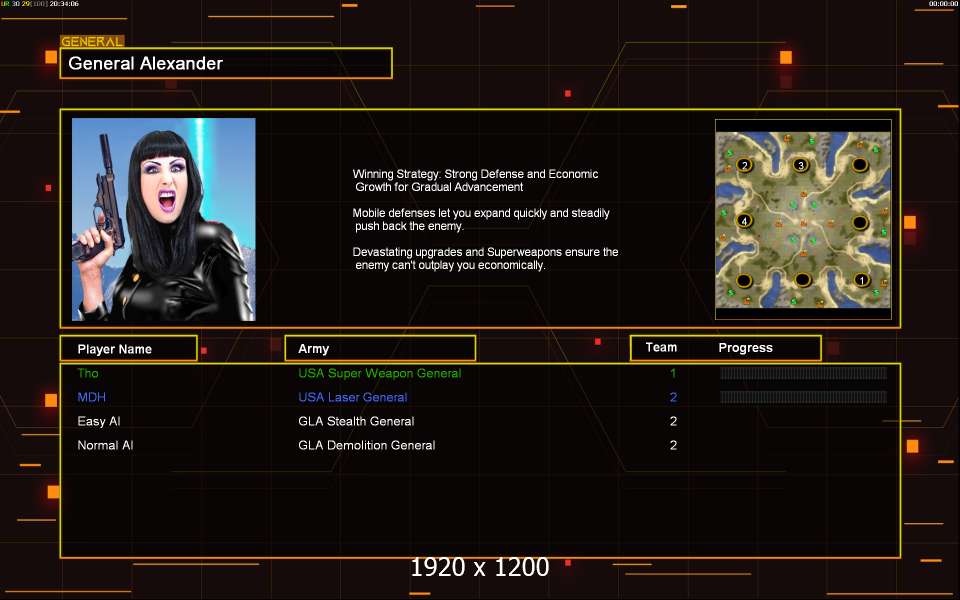The width and height of the screenshot is (960, 600).
Task: Click the Progress column header
Action: point(745,347)
